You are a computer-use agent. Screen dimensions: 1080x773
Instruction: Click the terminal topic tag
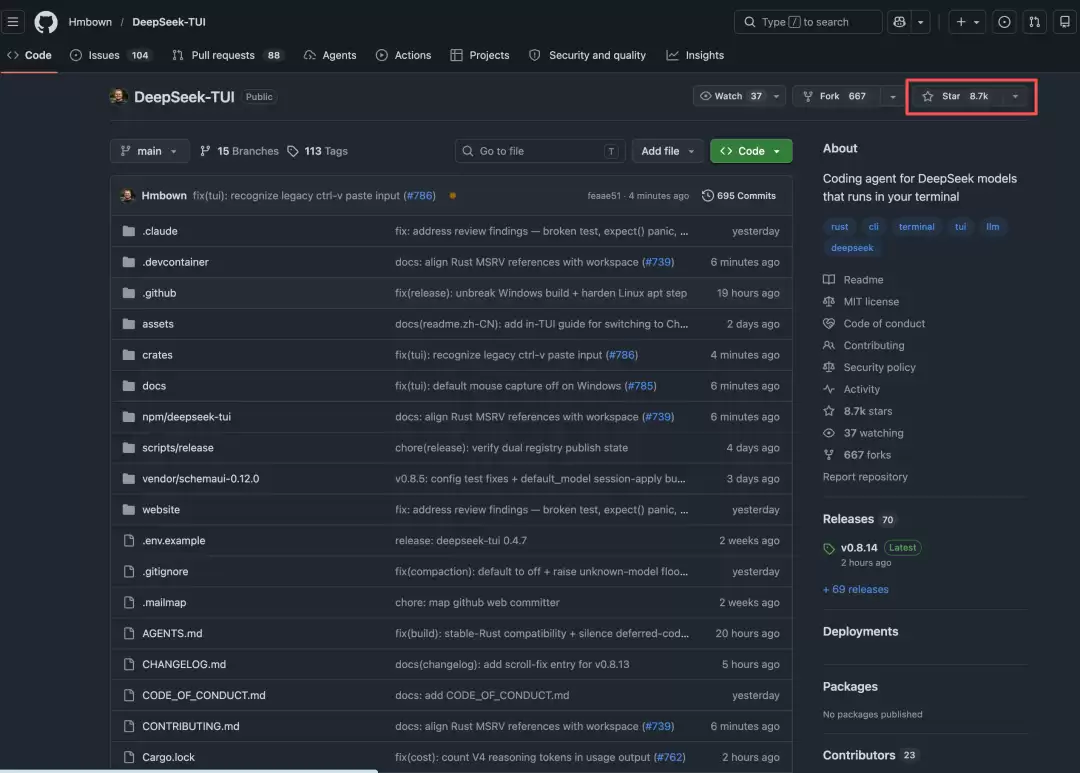(x=916, y=227)
